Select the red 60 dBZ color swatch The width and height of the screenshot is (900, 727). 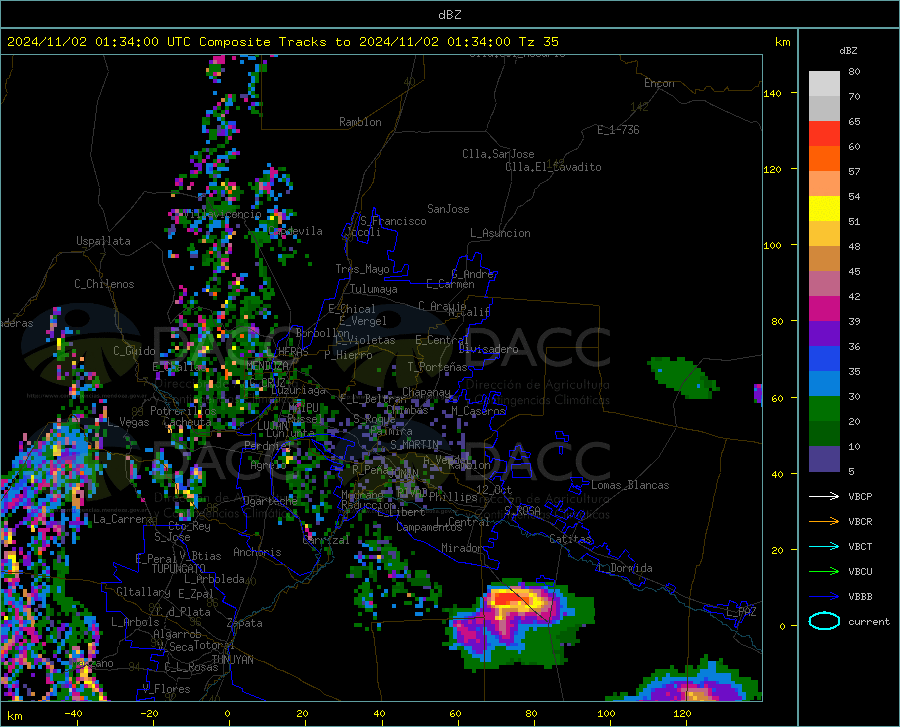click(x=824, y=134)
